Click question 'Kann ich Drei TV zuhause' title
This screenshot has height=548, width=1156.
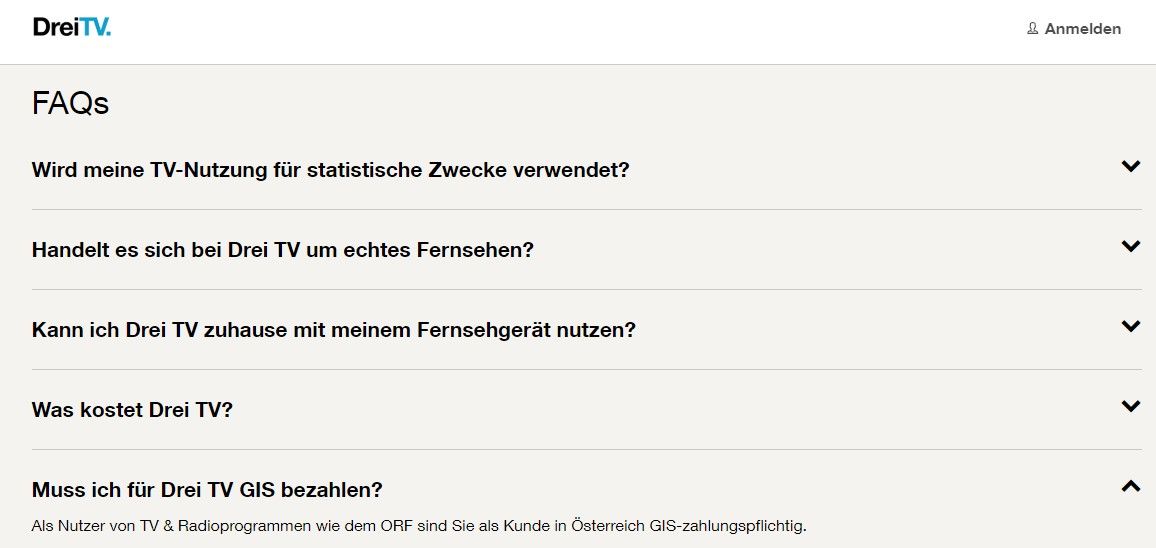coord(333,330)
